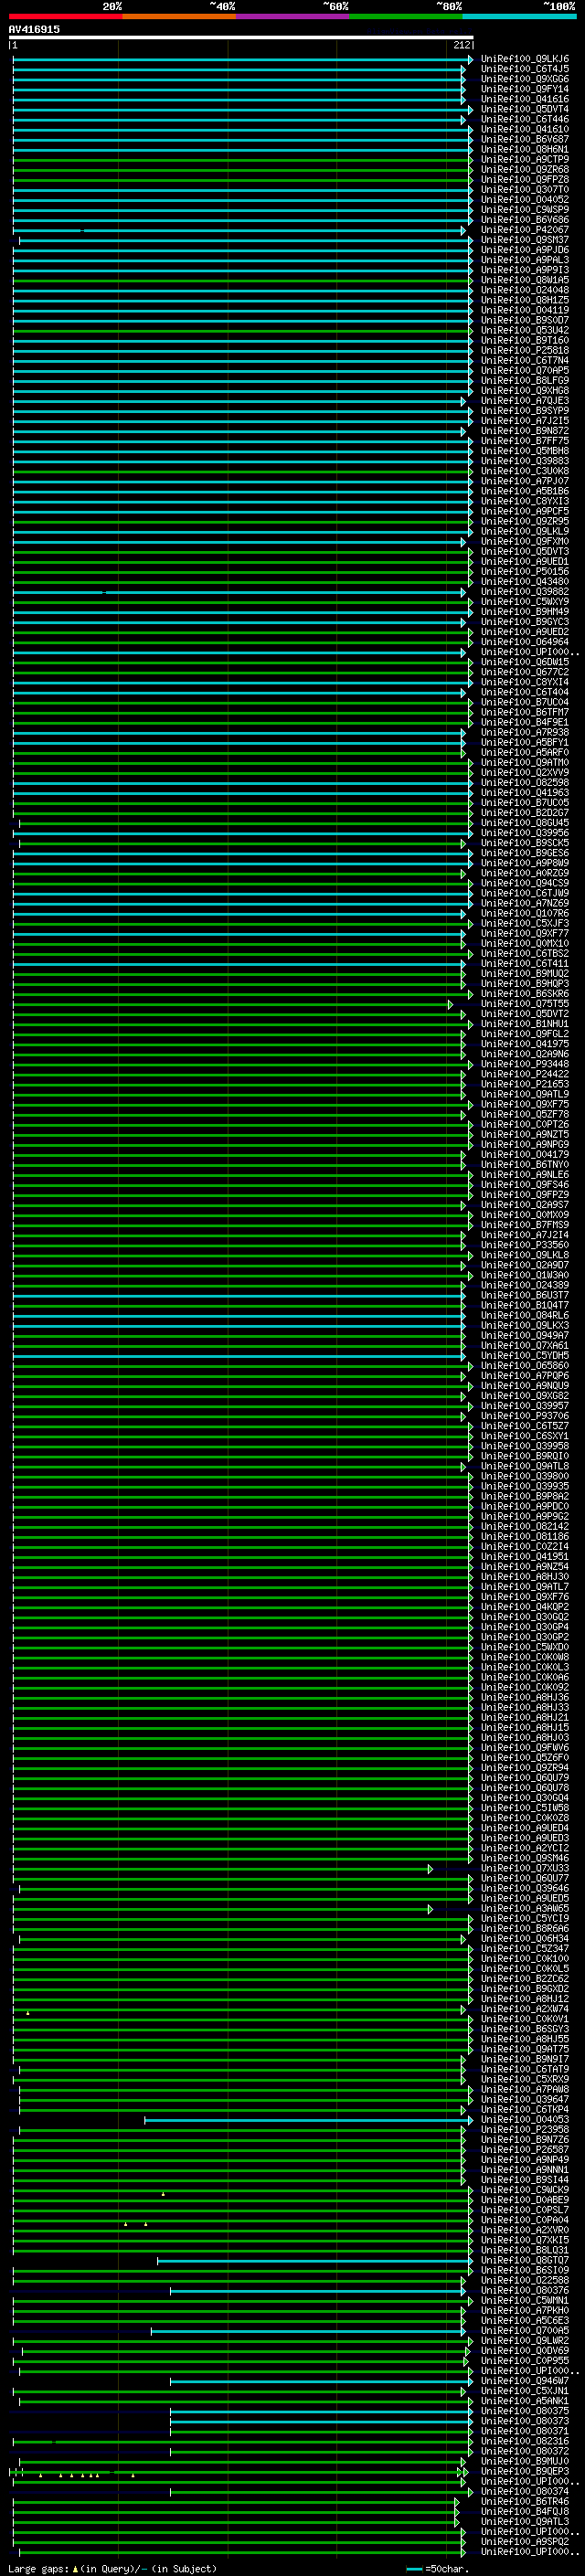Screen dimensions: 585x2576
Task: Open hit UniRef100_Q9XGG6
Action: (x=524, y=79)
